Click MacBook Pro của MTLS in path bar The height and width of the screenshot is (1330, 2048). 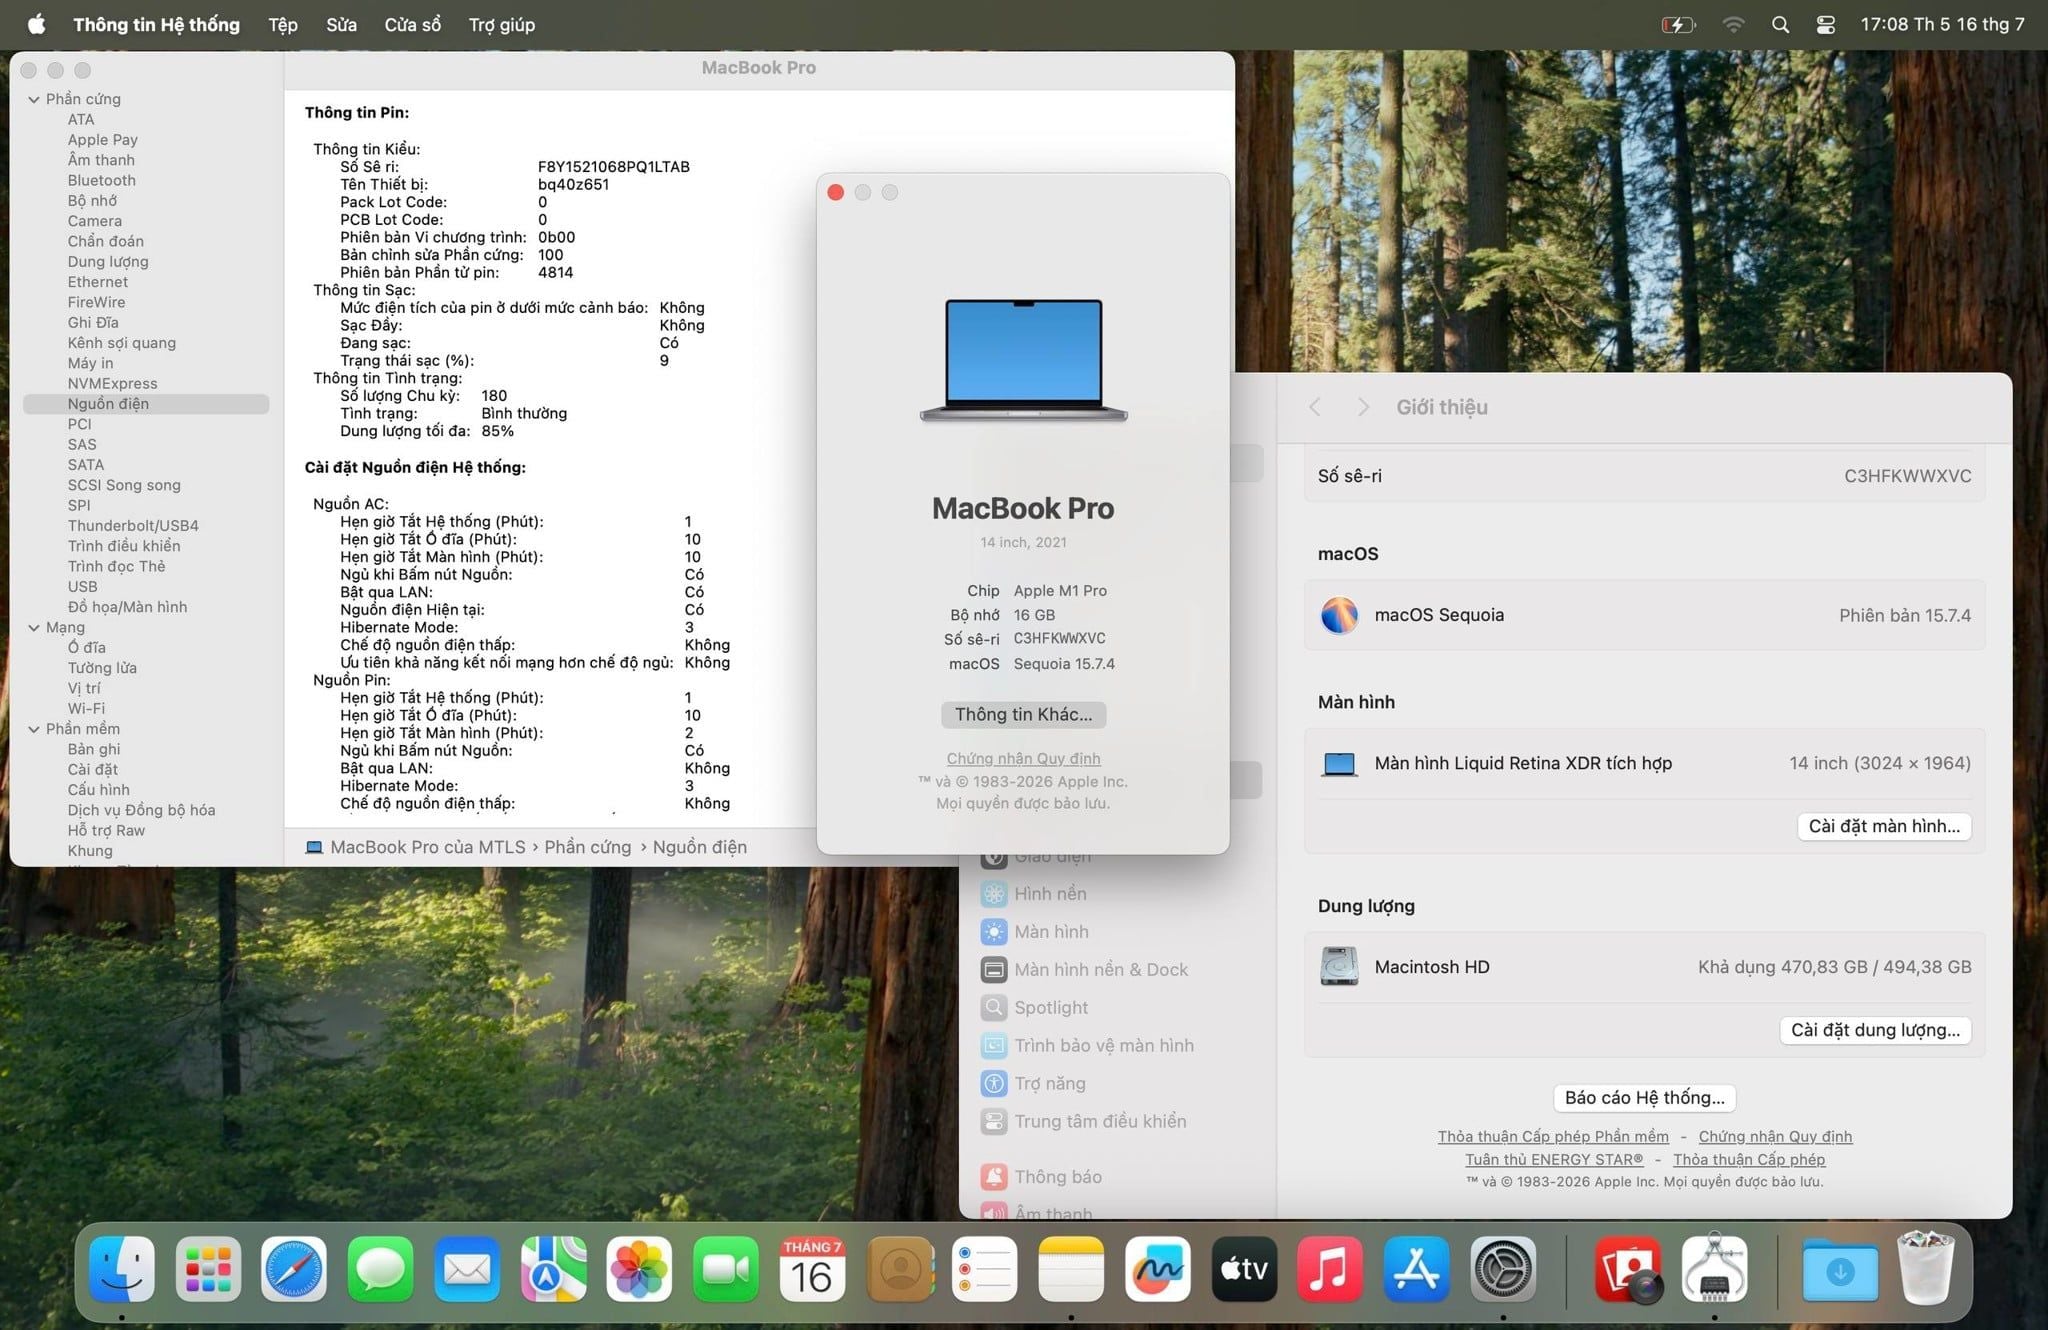coord(415,847)
